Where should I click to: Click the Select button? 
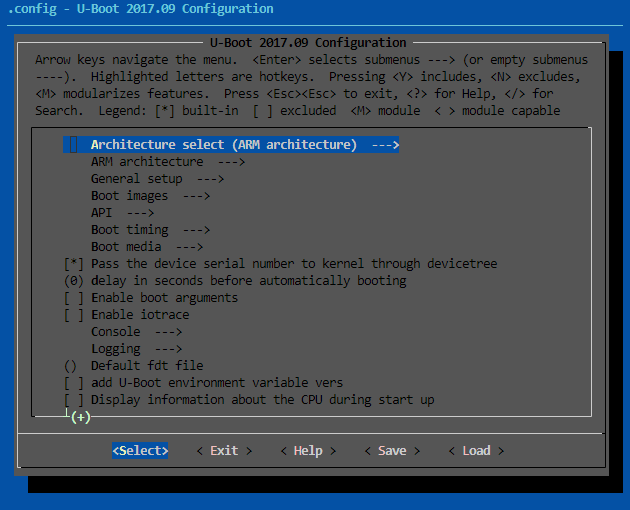pos(140,451)
